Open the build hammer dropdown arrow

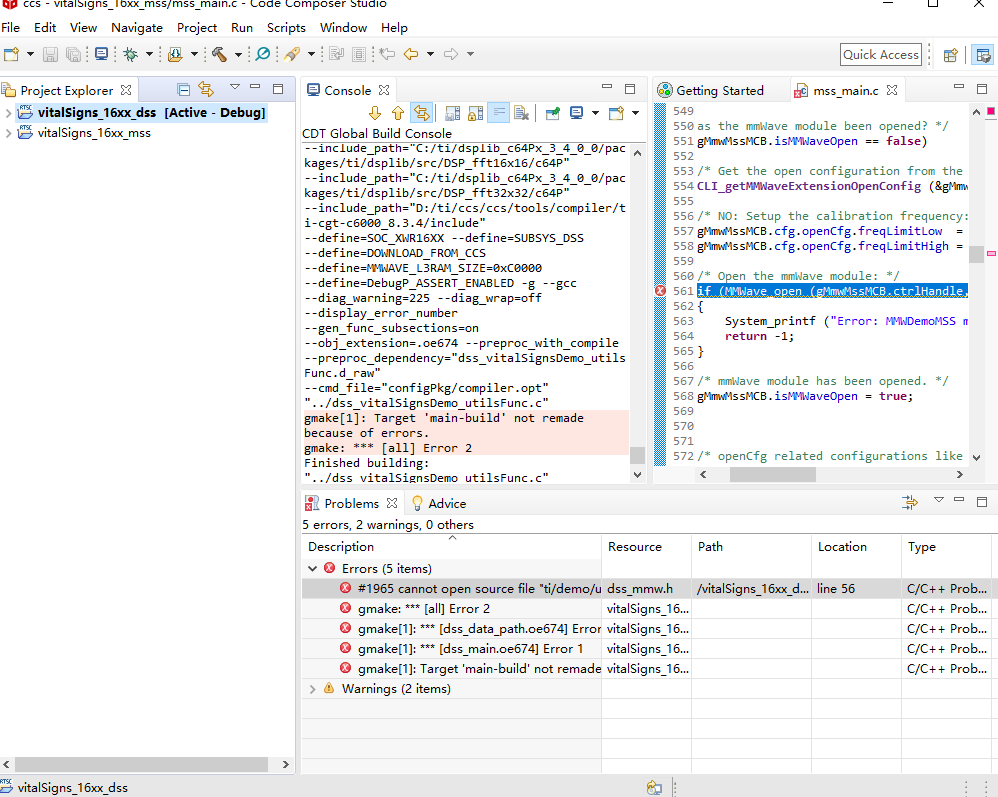click(238, 55)
